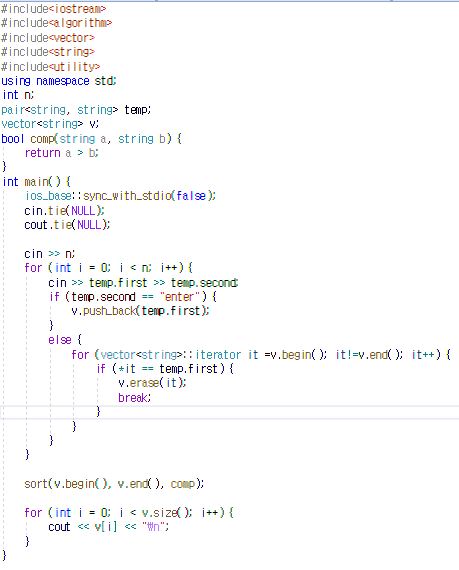Click the #include<string> line
The width and height of the screenshot is (459, 570).
pos(48,52)
